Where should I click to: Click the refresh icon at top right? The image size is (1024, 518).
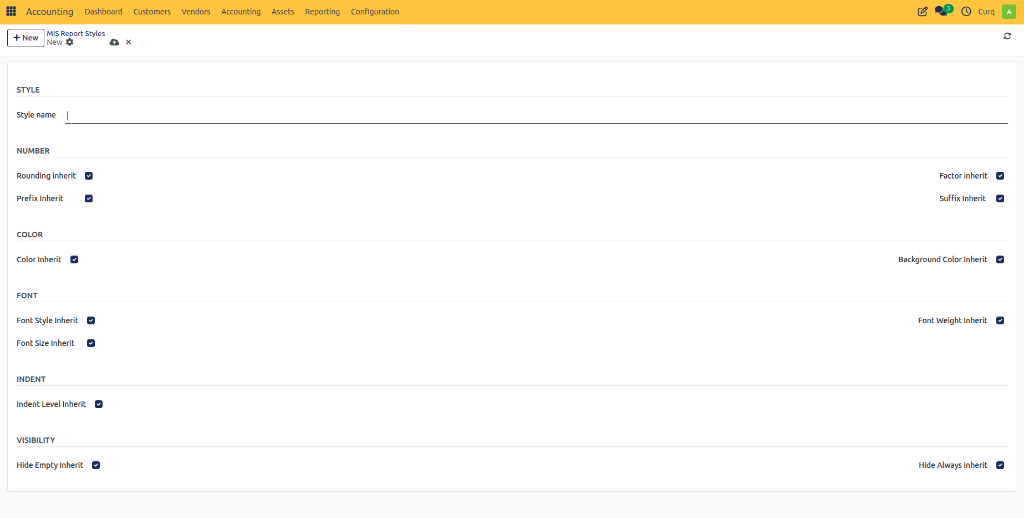click(x=1007, y=36)
